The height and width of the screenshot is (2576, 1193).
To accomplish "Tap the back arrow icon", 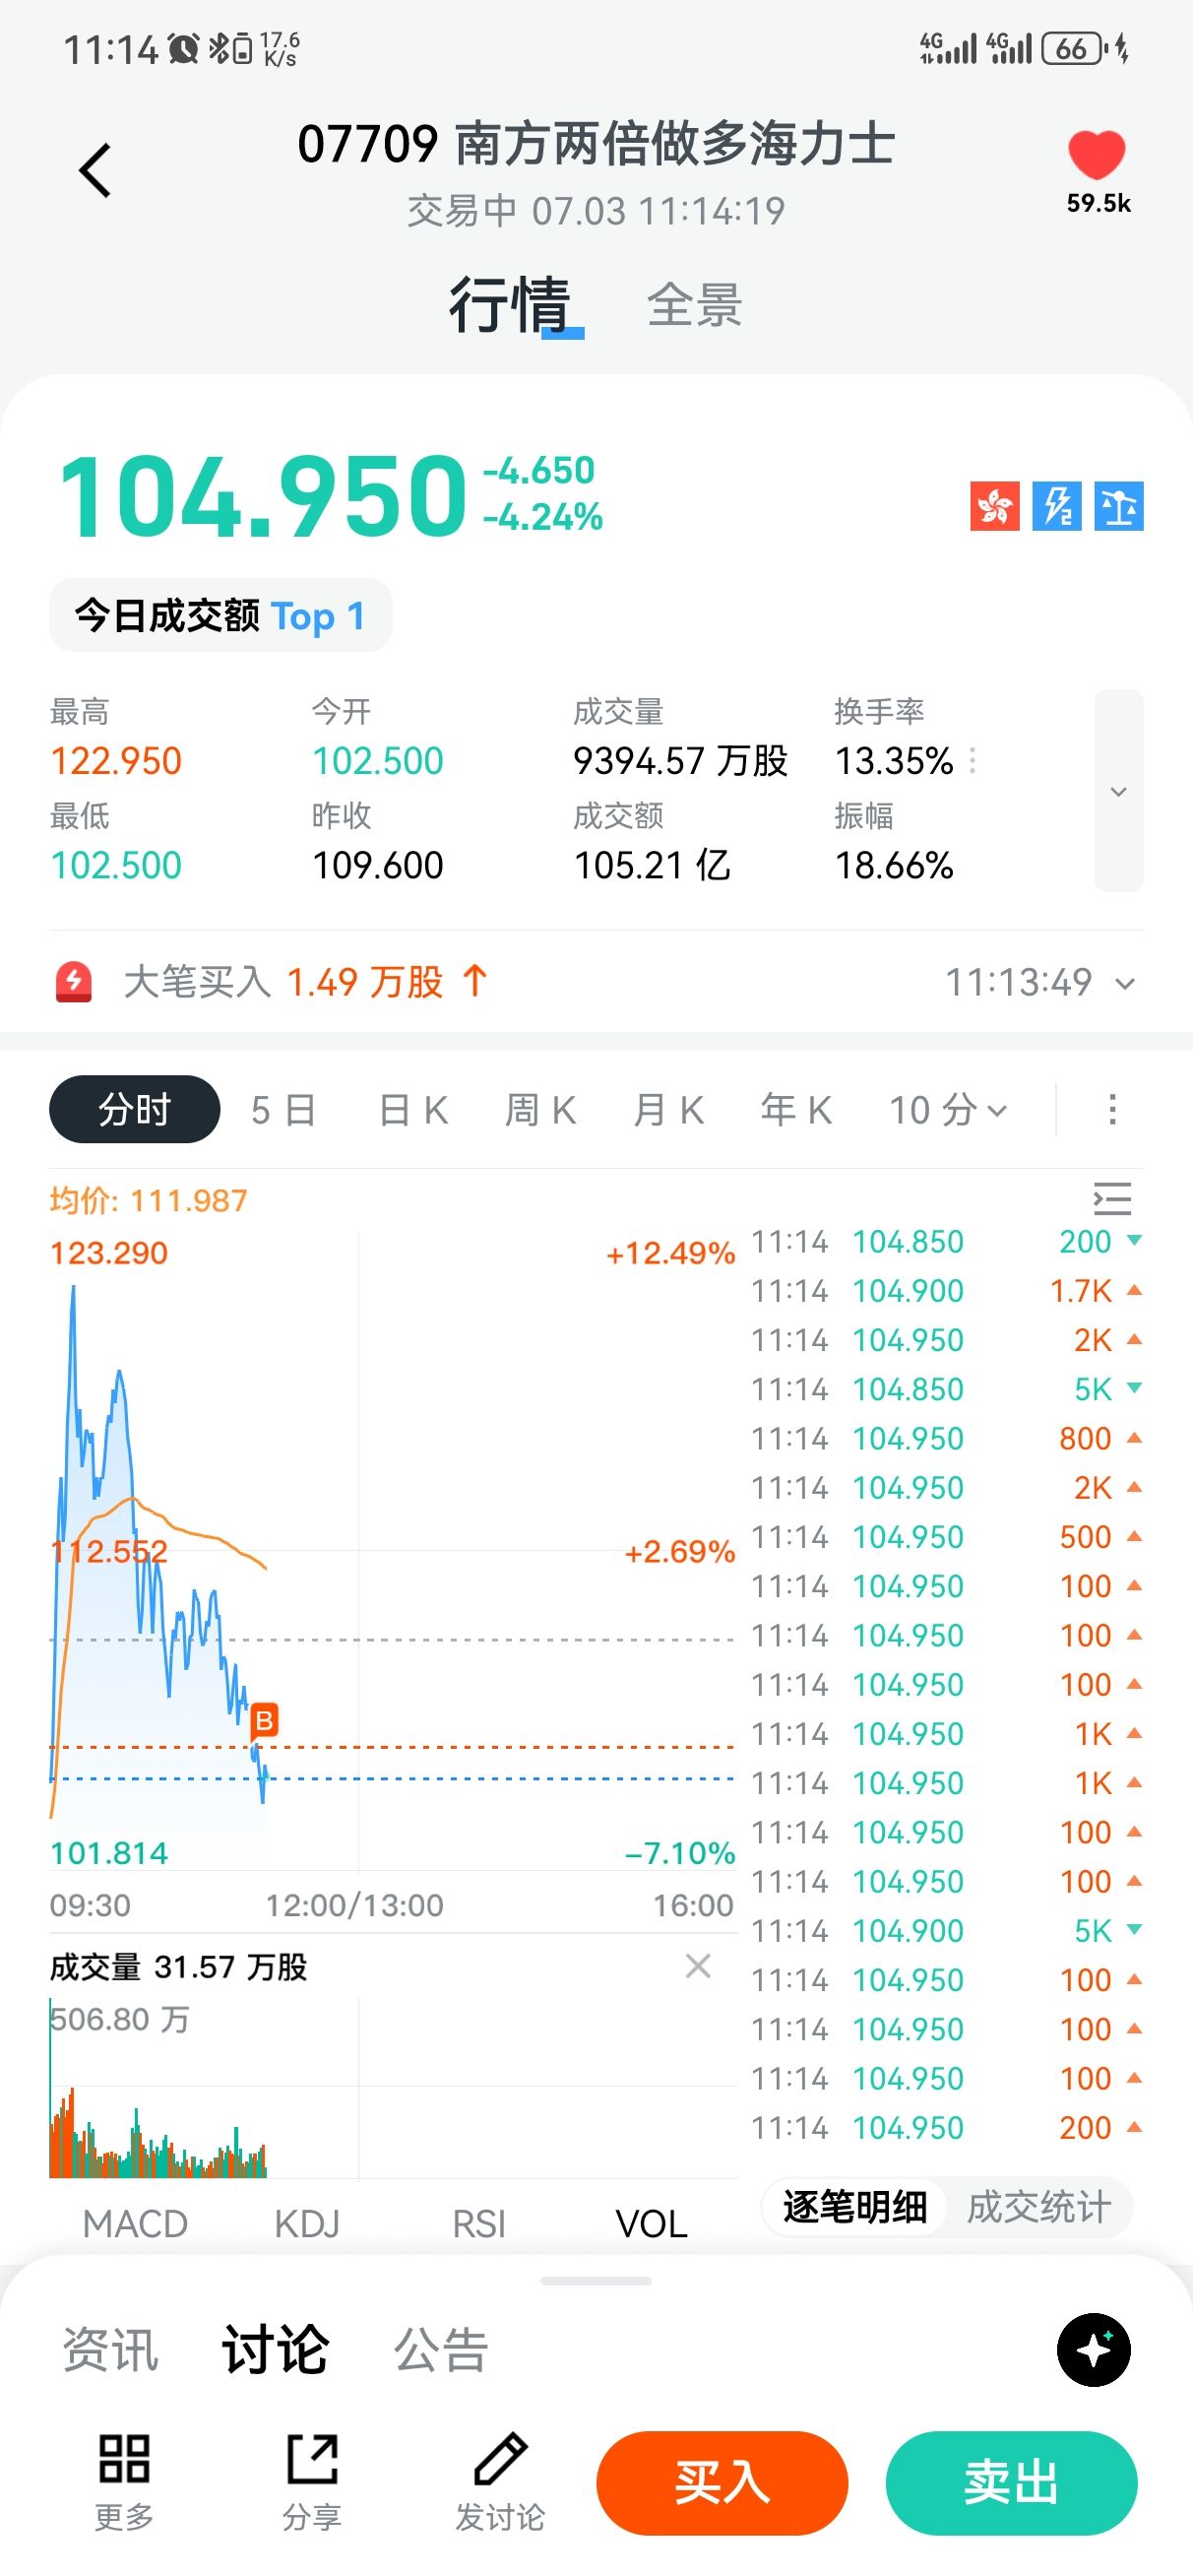I will pos(95,171).
